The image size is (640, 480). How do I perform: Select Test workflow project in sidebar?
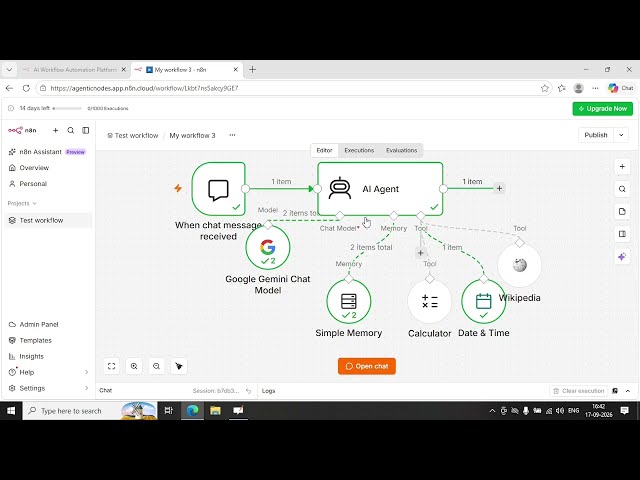pyautogui.click(x=48, y=220)
